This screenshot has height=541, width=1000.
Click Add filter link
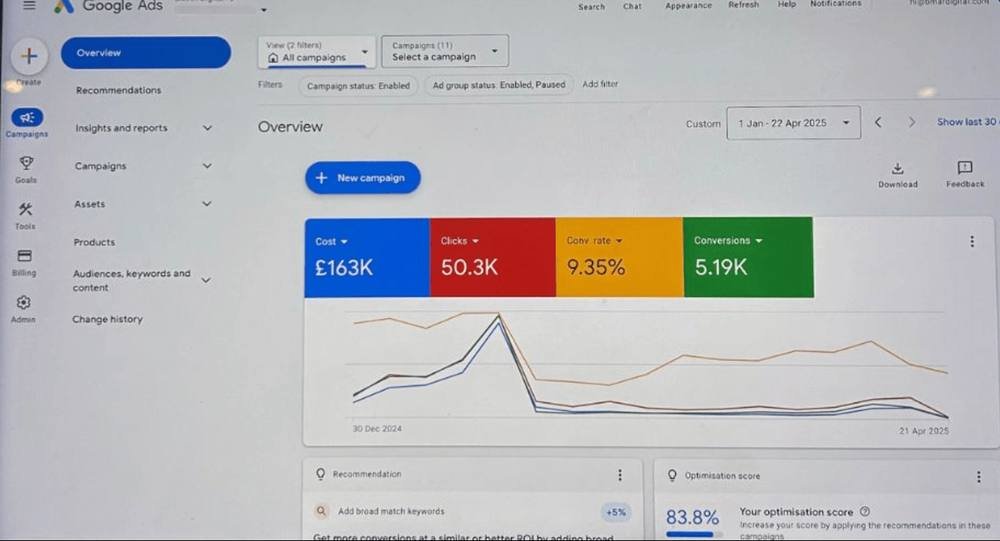600,84
